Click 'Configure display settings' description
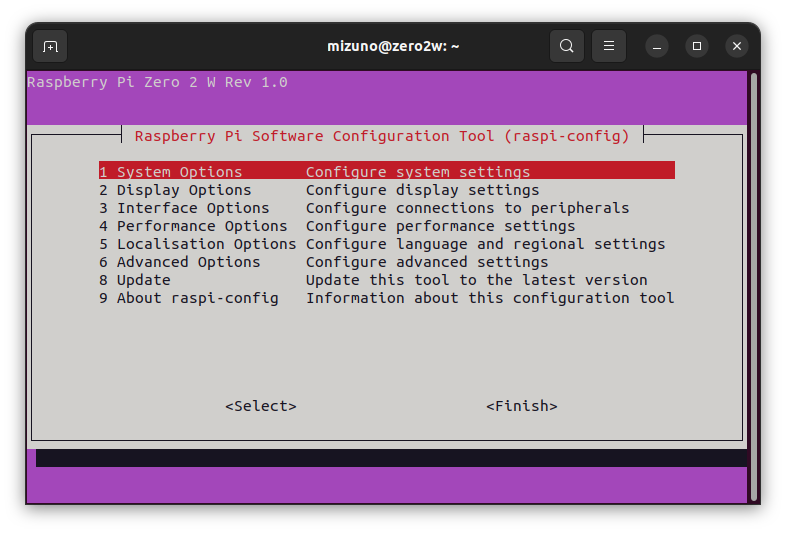The image size is (786, 533). [423, 190]
